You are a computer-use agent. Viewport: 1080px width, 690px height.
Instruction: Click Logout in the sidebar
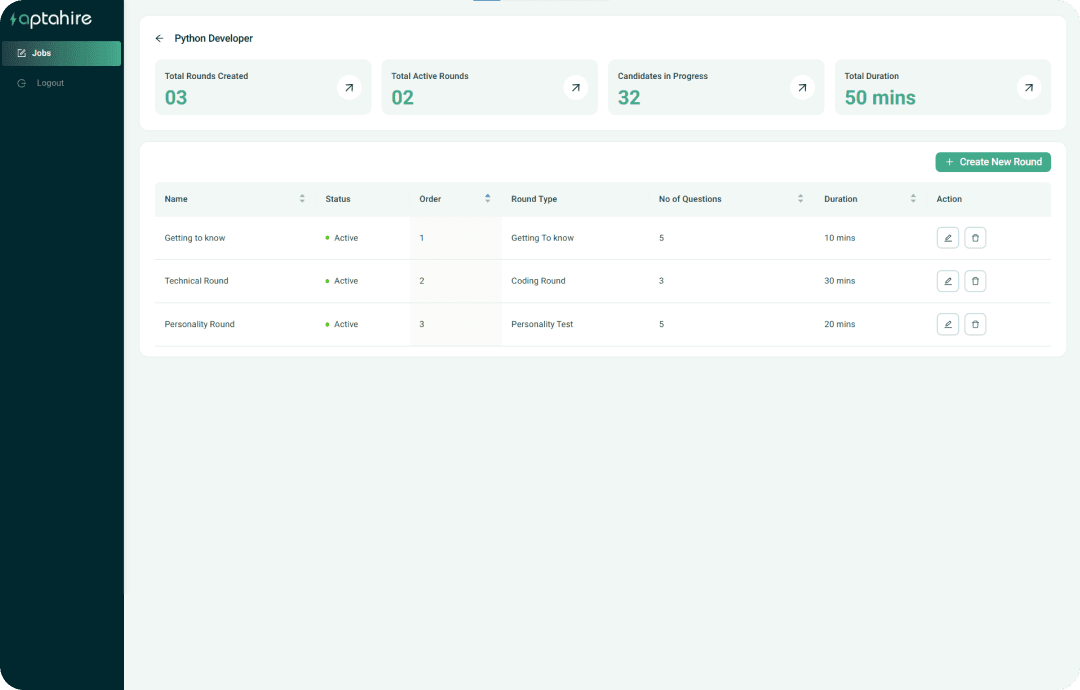pyautogui.click(x=50, y=83)
